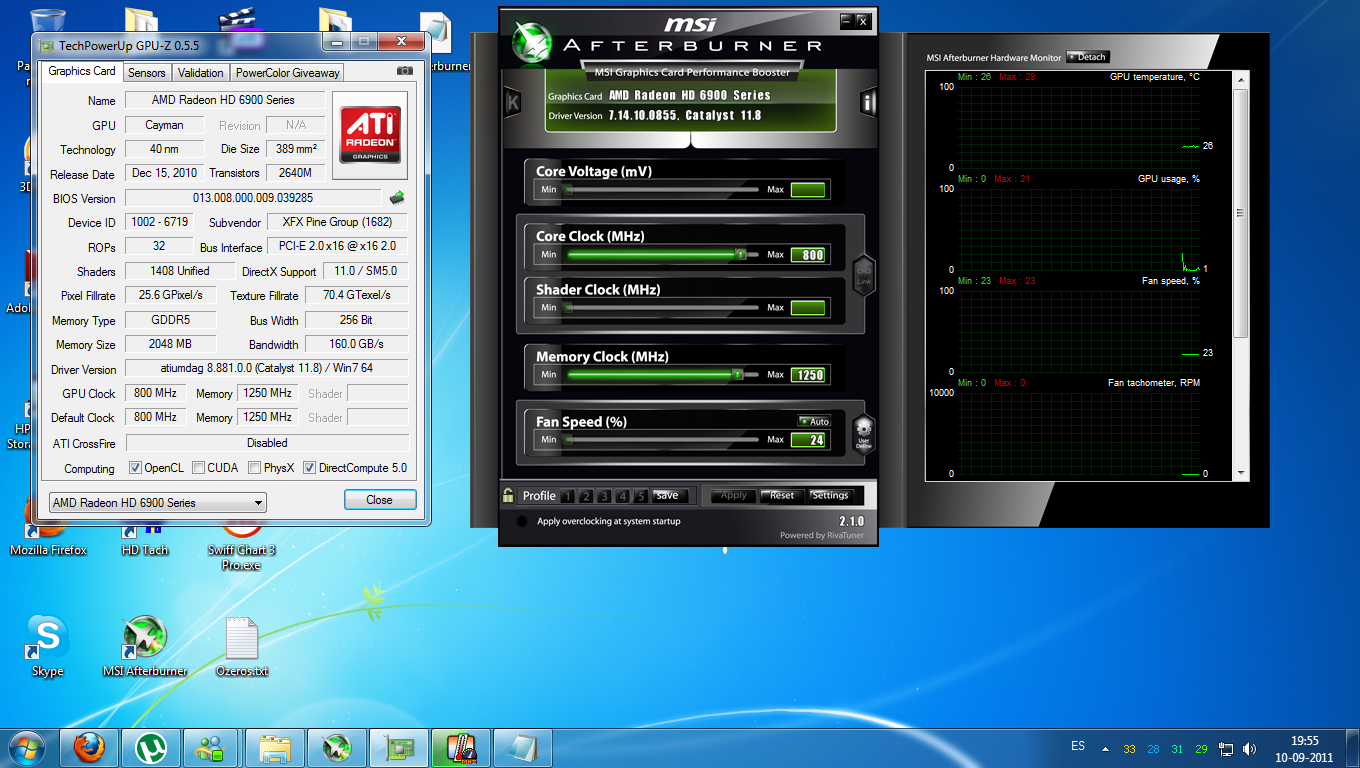Click the camera screenshot icon in GPU-Z
Viewport: 1360px width, 768px height.
click(405, 72)
